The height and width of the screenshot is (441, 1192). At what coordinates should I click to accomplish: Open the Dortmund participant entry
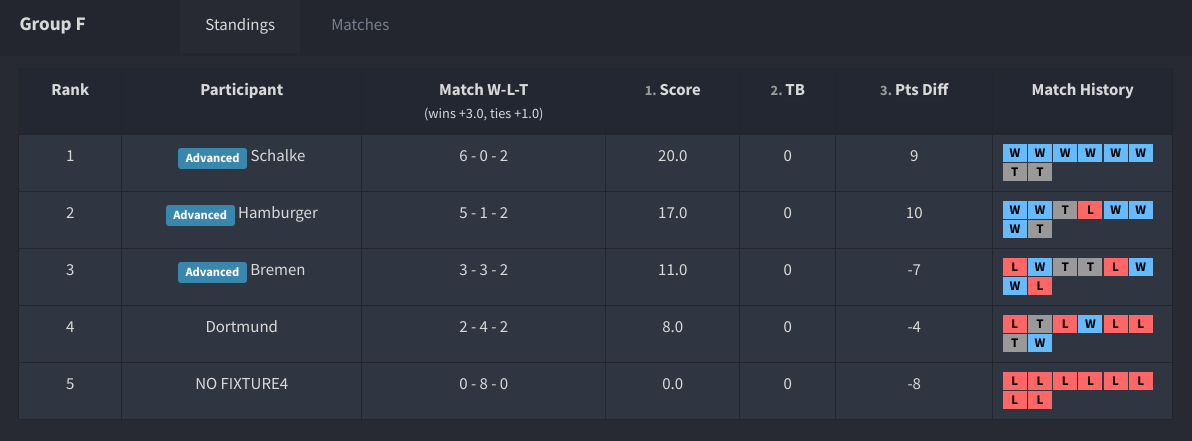pyautogui.click(x=241, y=327)
